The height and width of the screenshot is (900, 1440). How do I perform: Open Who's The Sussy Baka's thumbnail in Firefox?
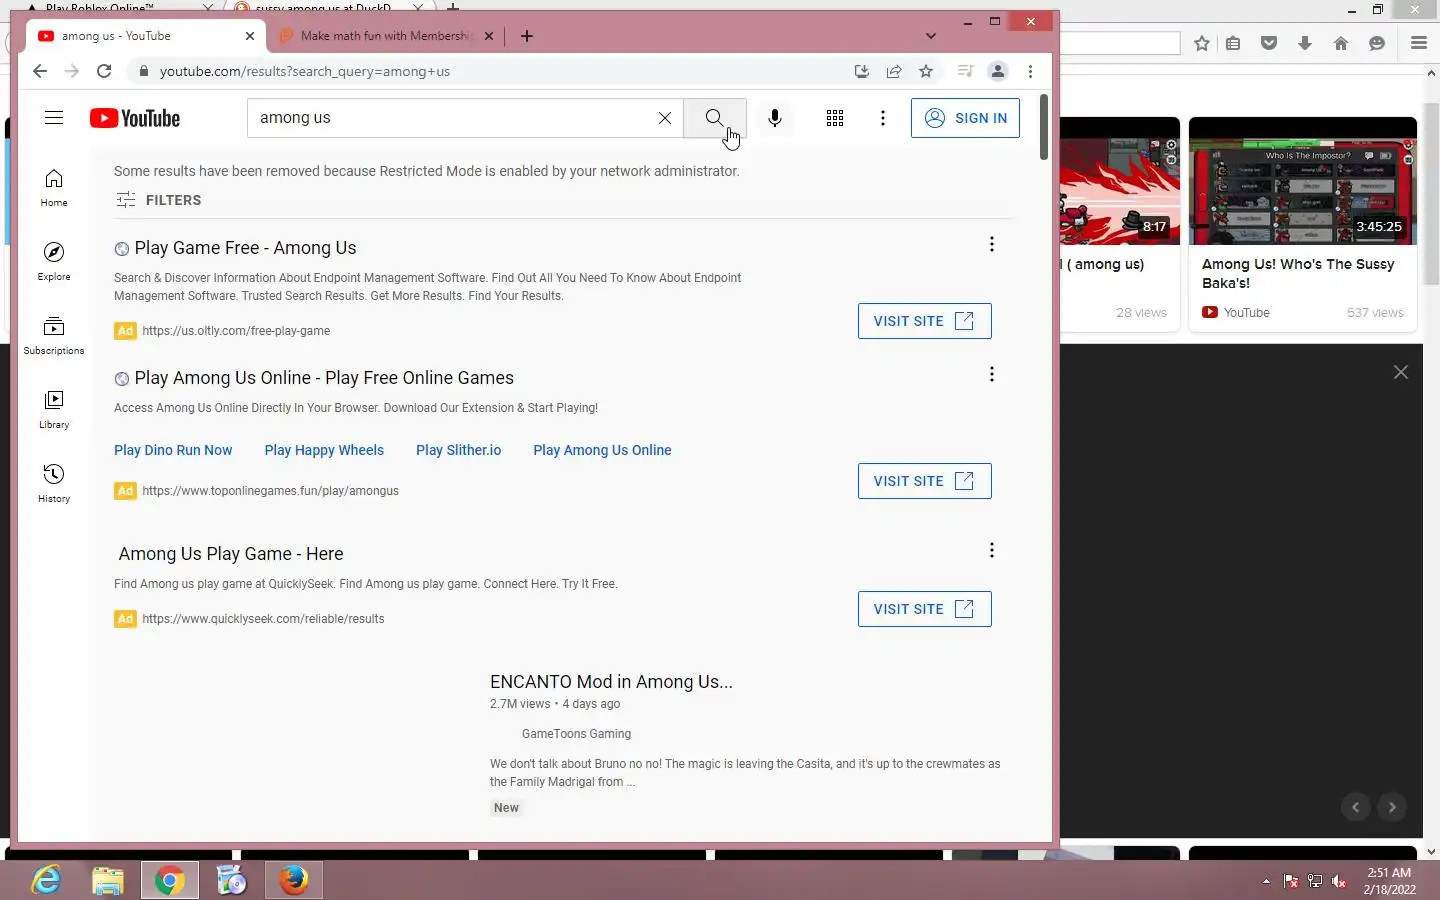point(1303,181)
